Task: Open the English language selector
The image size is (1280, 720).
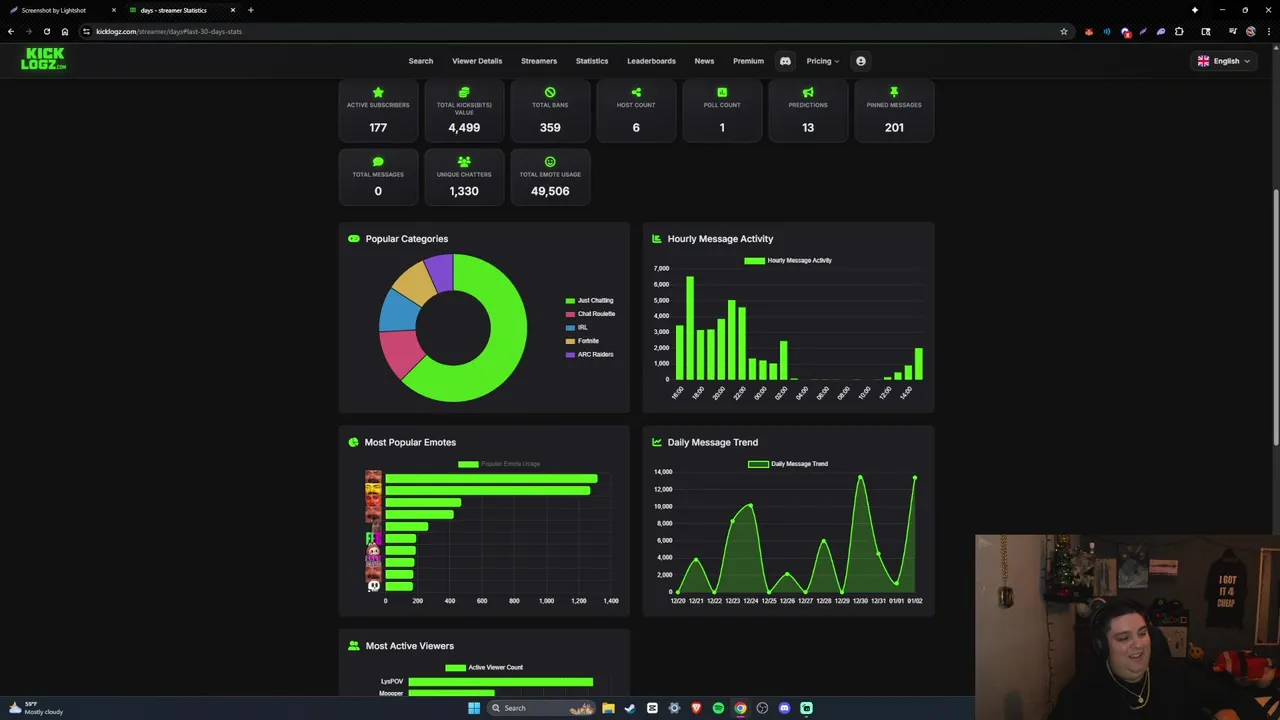Action: [x=1224, y=61]
